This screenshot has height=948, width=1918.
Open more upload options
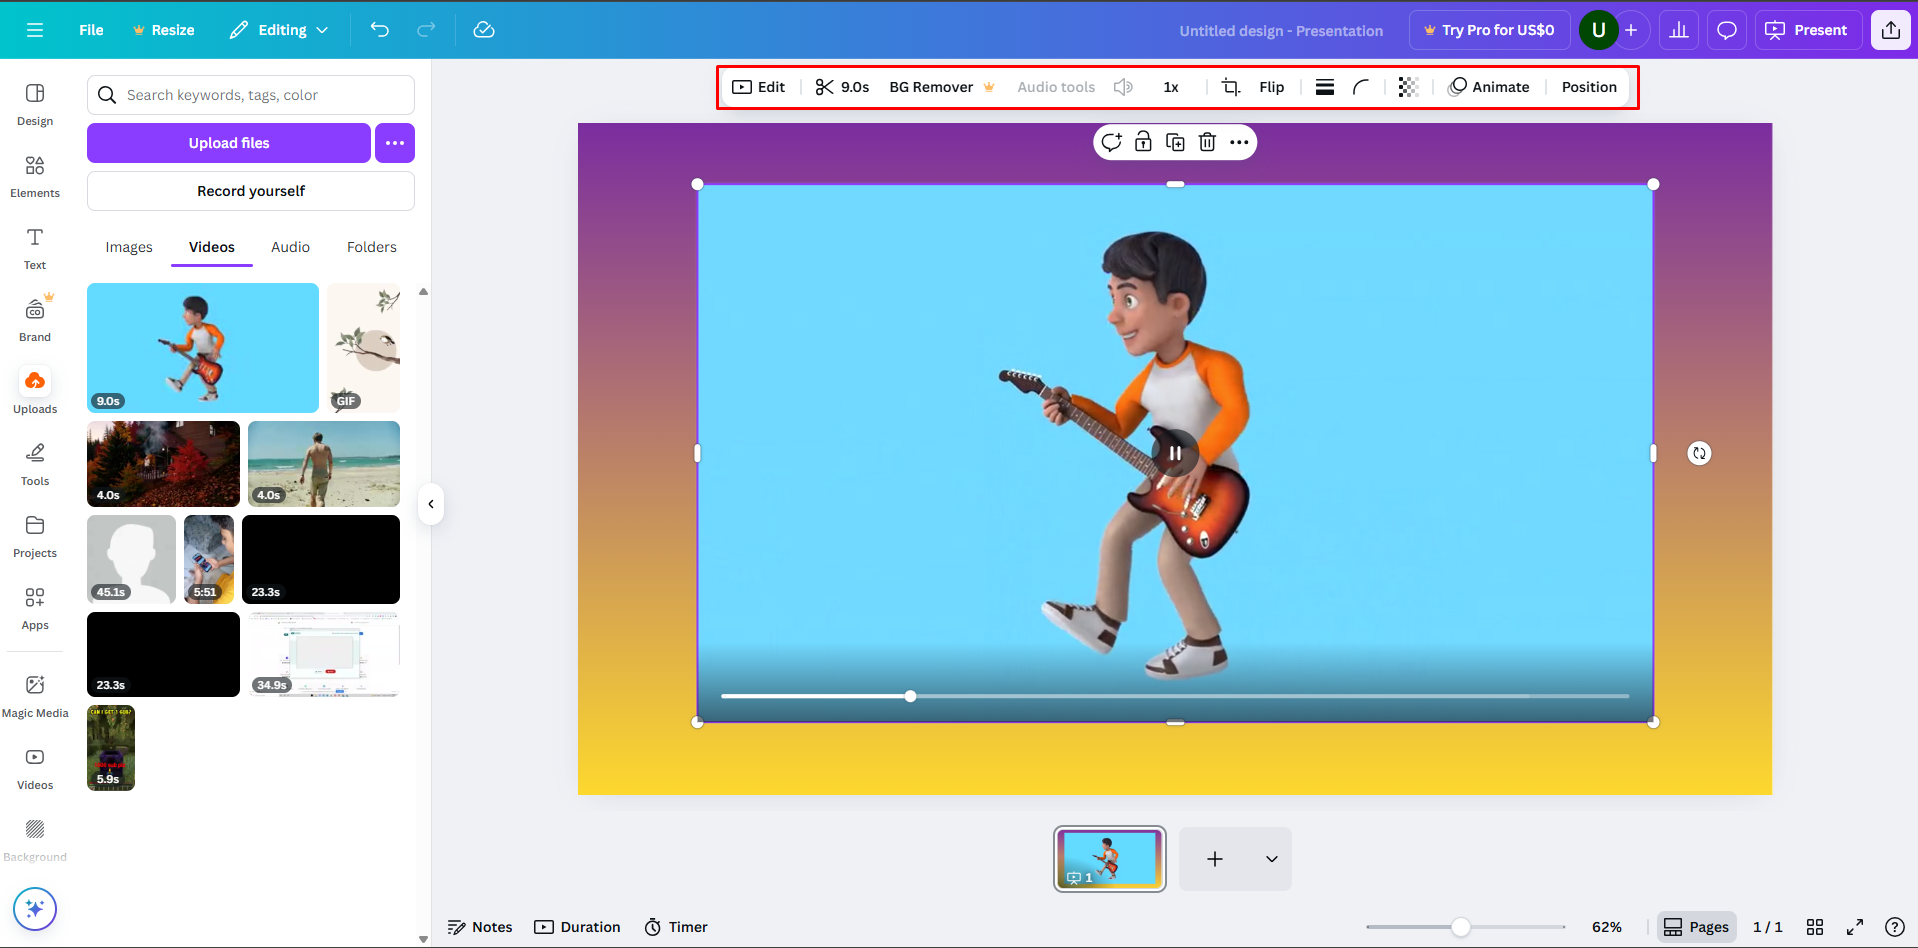pos(395,143)
